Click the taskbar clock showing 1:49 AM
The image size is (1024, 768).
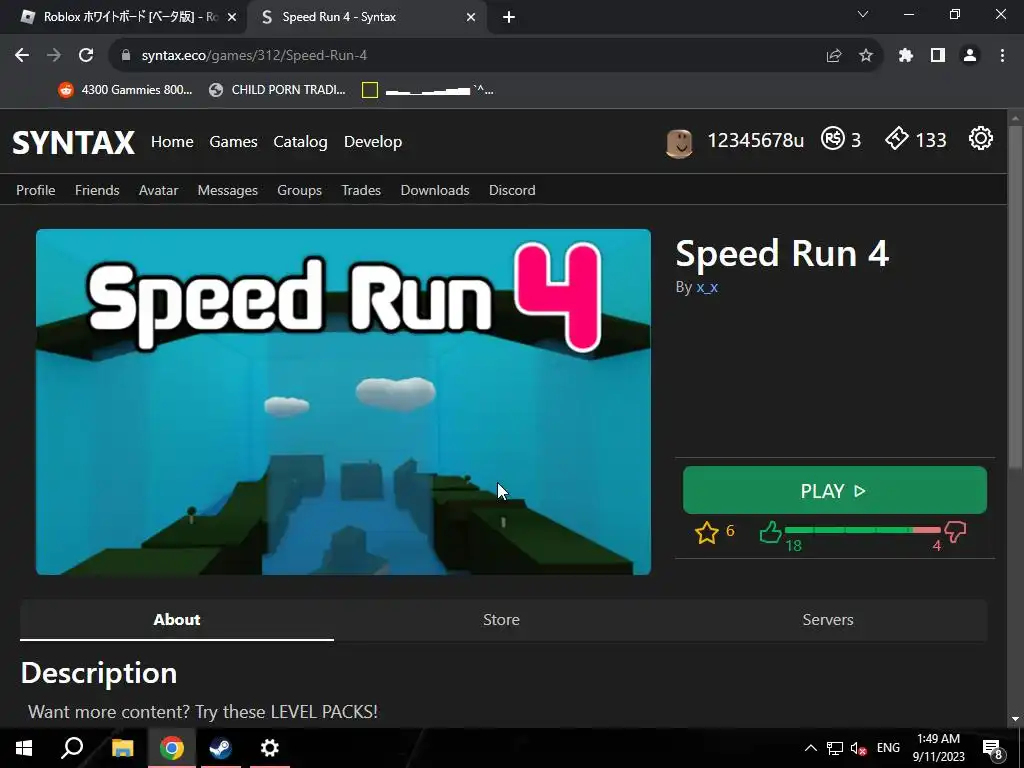938,748
